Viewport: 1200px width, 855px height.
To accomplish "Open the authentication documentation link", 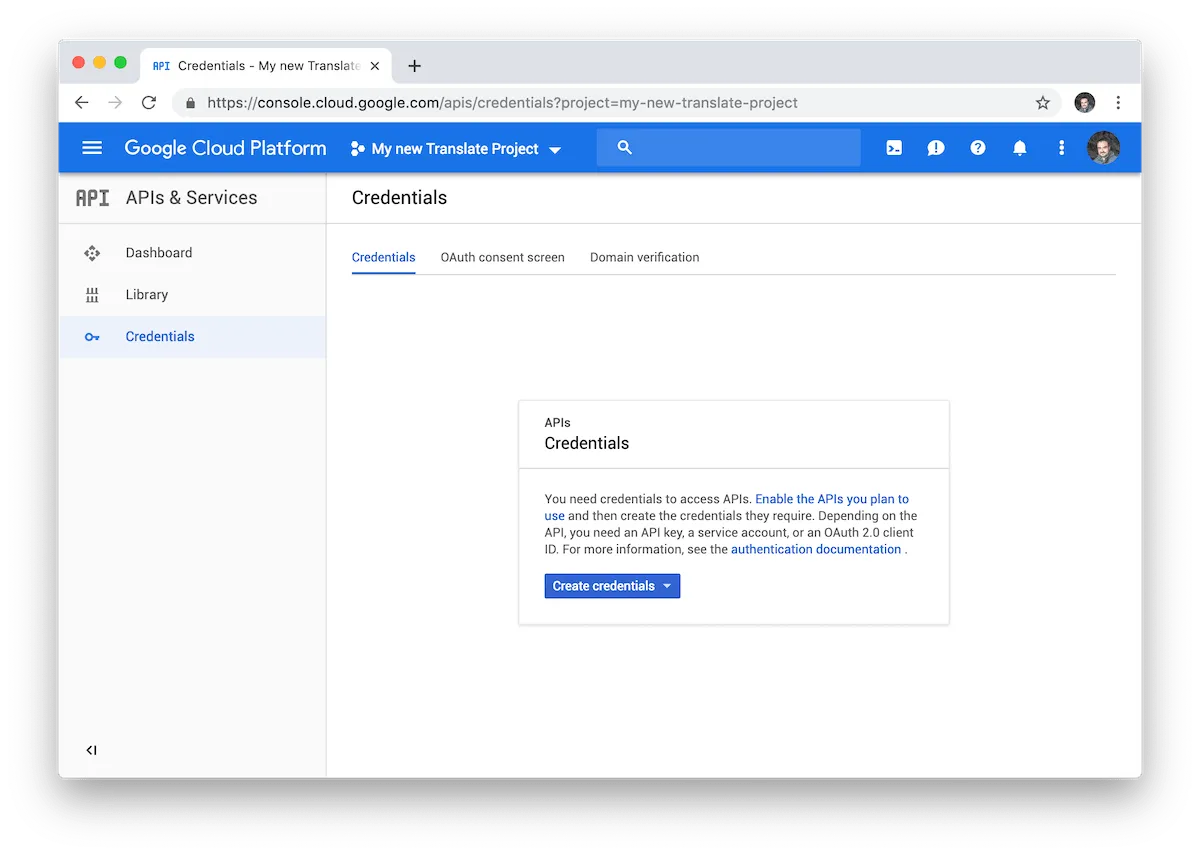I will pyautogui.click(x=816, y=549).
